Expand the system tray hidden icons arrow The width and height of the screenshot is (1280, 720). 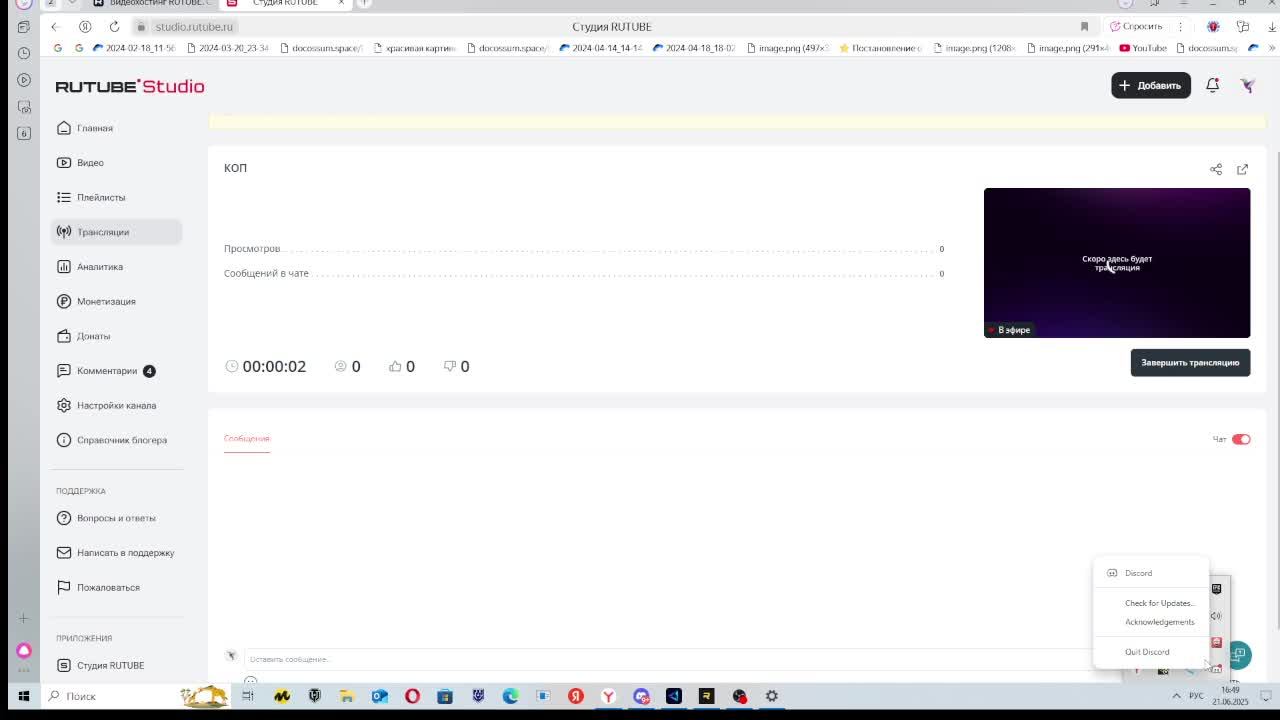(x=1176, y=696)
